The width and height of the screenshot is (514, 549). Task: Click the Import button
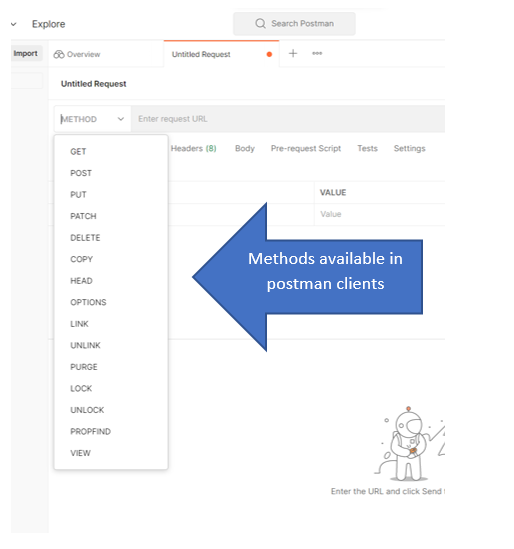(x=26, y=53)
